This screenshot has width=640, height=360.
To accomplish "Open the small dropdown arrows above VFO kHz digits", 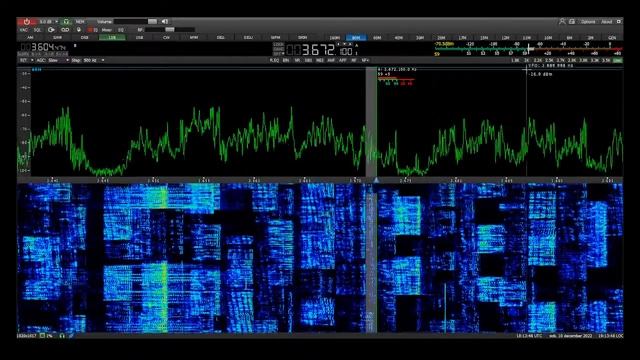I will tap(345, 44).
